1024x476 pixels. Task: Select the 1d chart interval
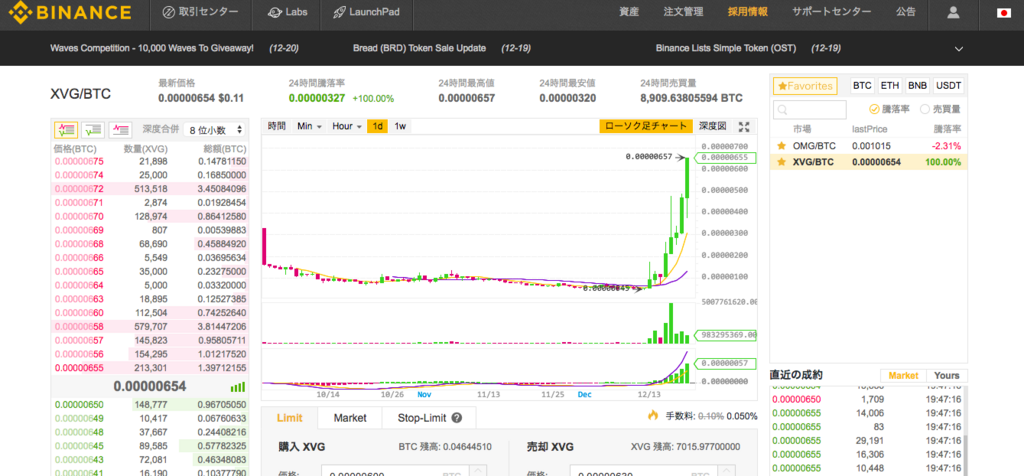click(x=377, y=126)
